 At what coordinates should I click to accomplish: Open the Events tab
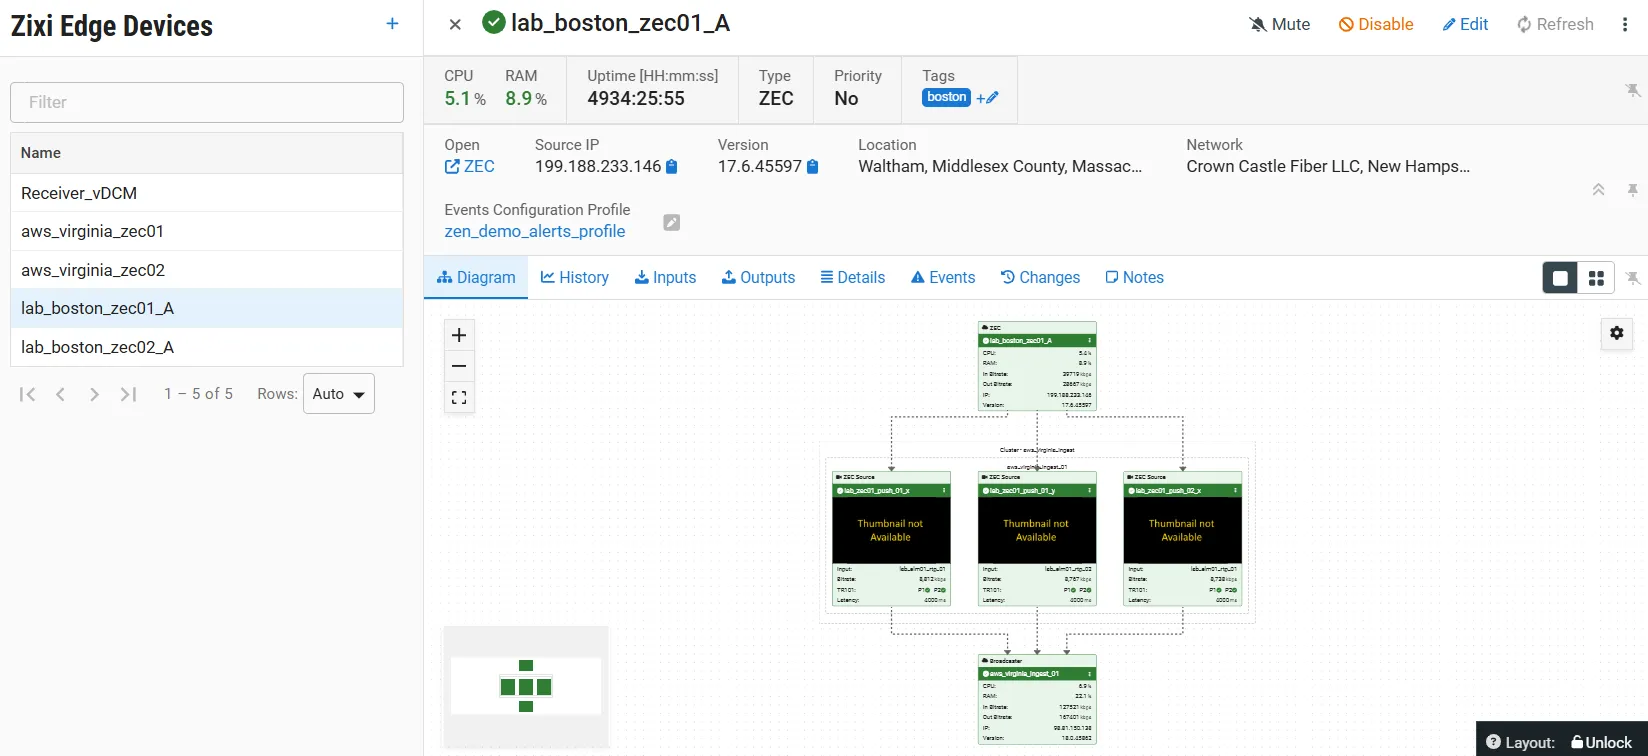click(x=943, y=277)
